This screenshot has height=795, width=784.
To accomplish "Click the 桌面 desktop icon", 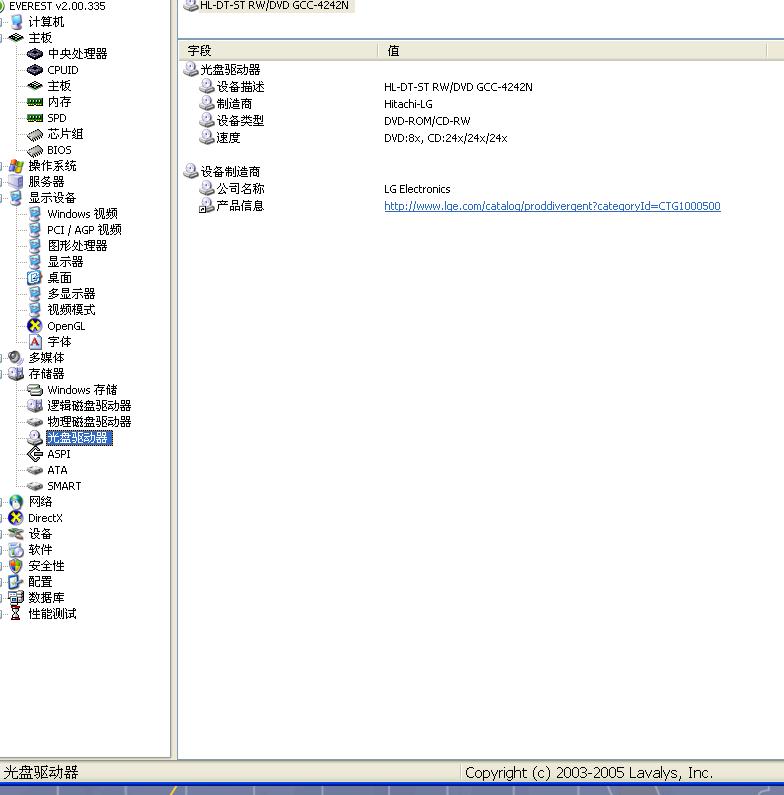I will 34,278.
